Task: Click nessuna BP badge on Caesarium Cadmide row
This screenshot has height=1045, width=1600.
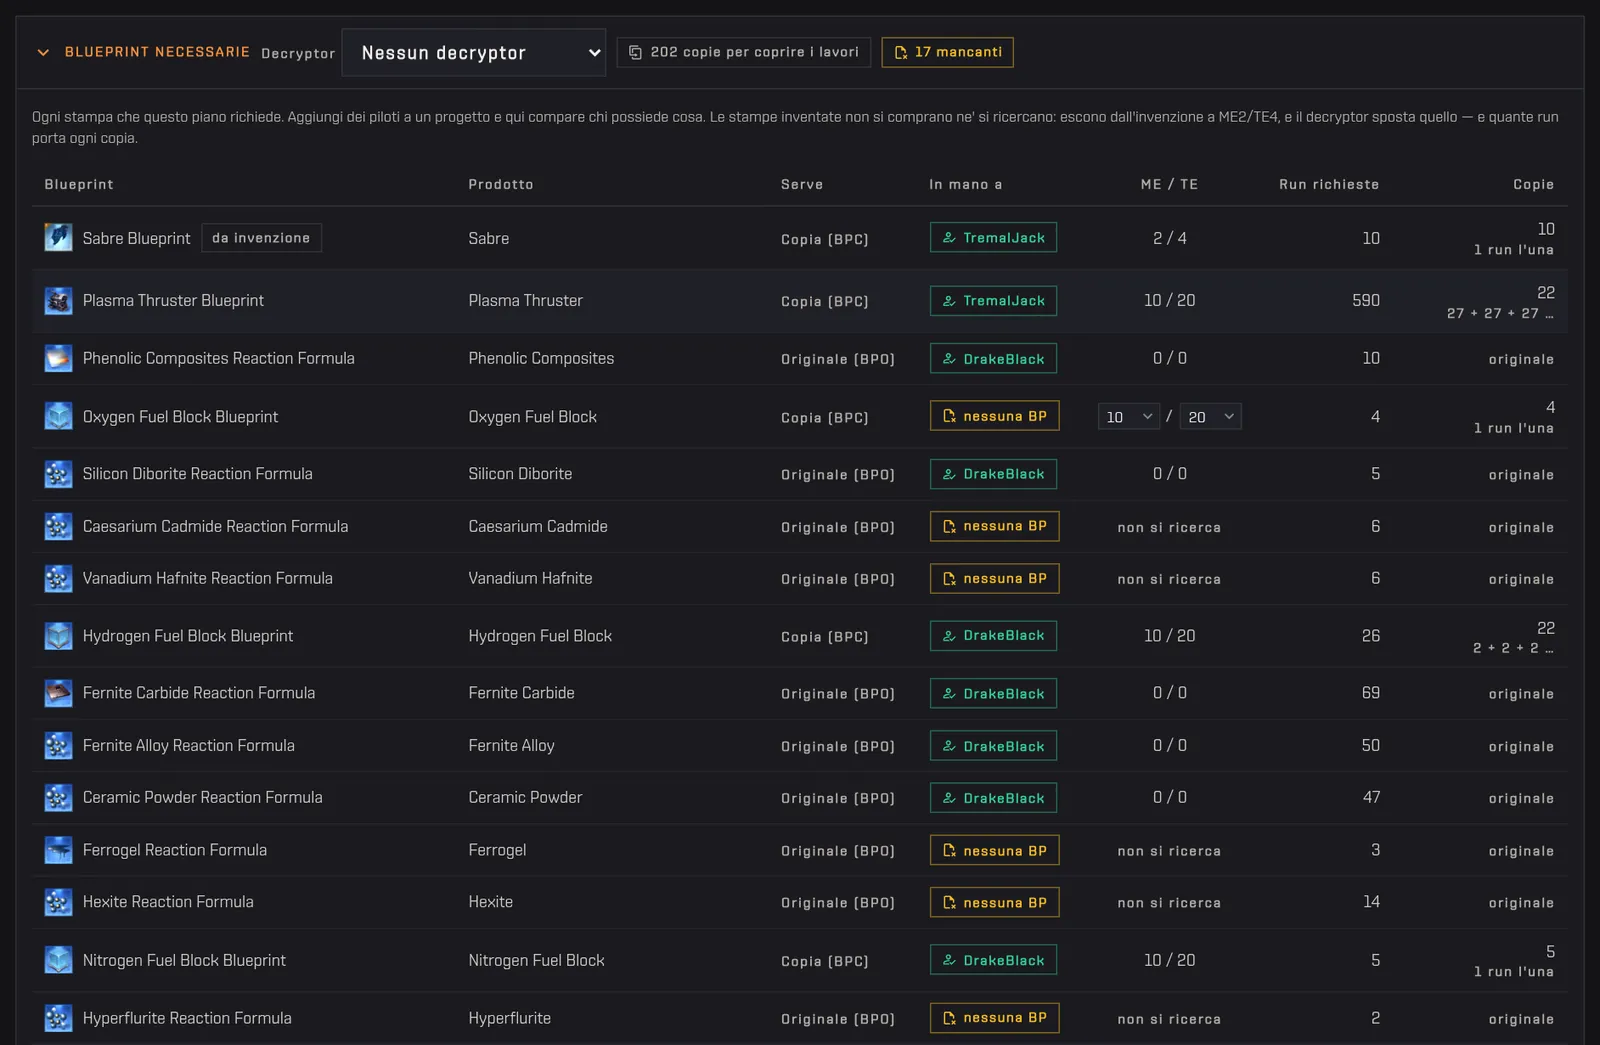Action: coord(994,526)
